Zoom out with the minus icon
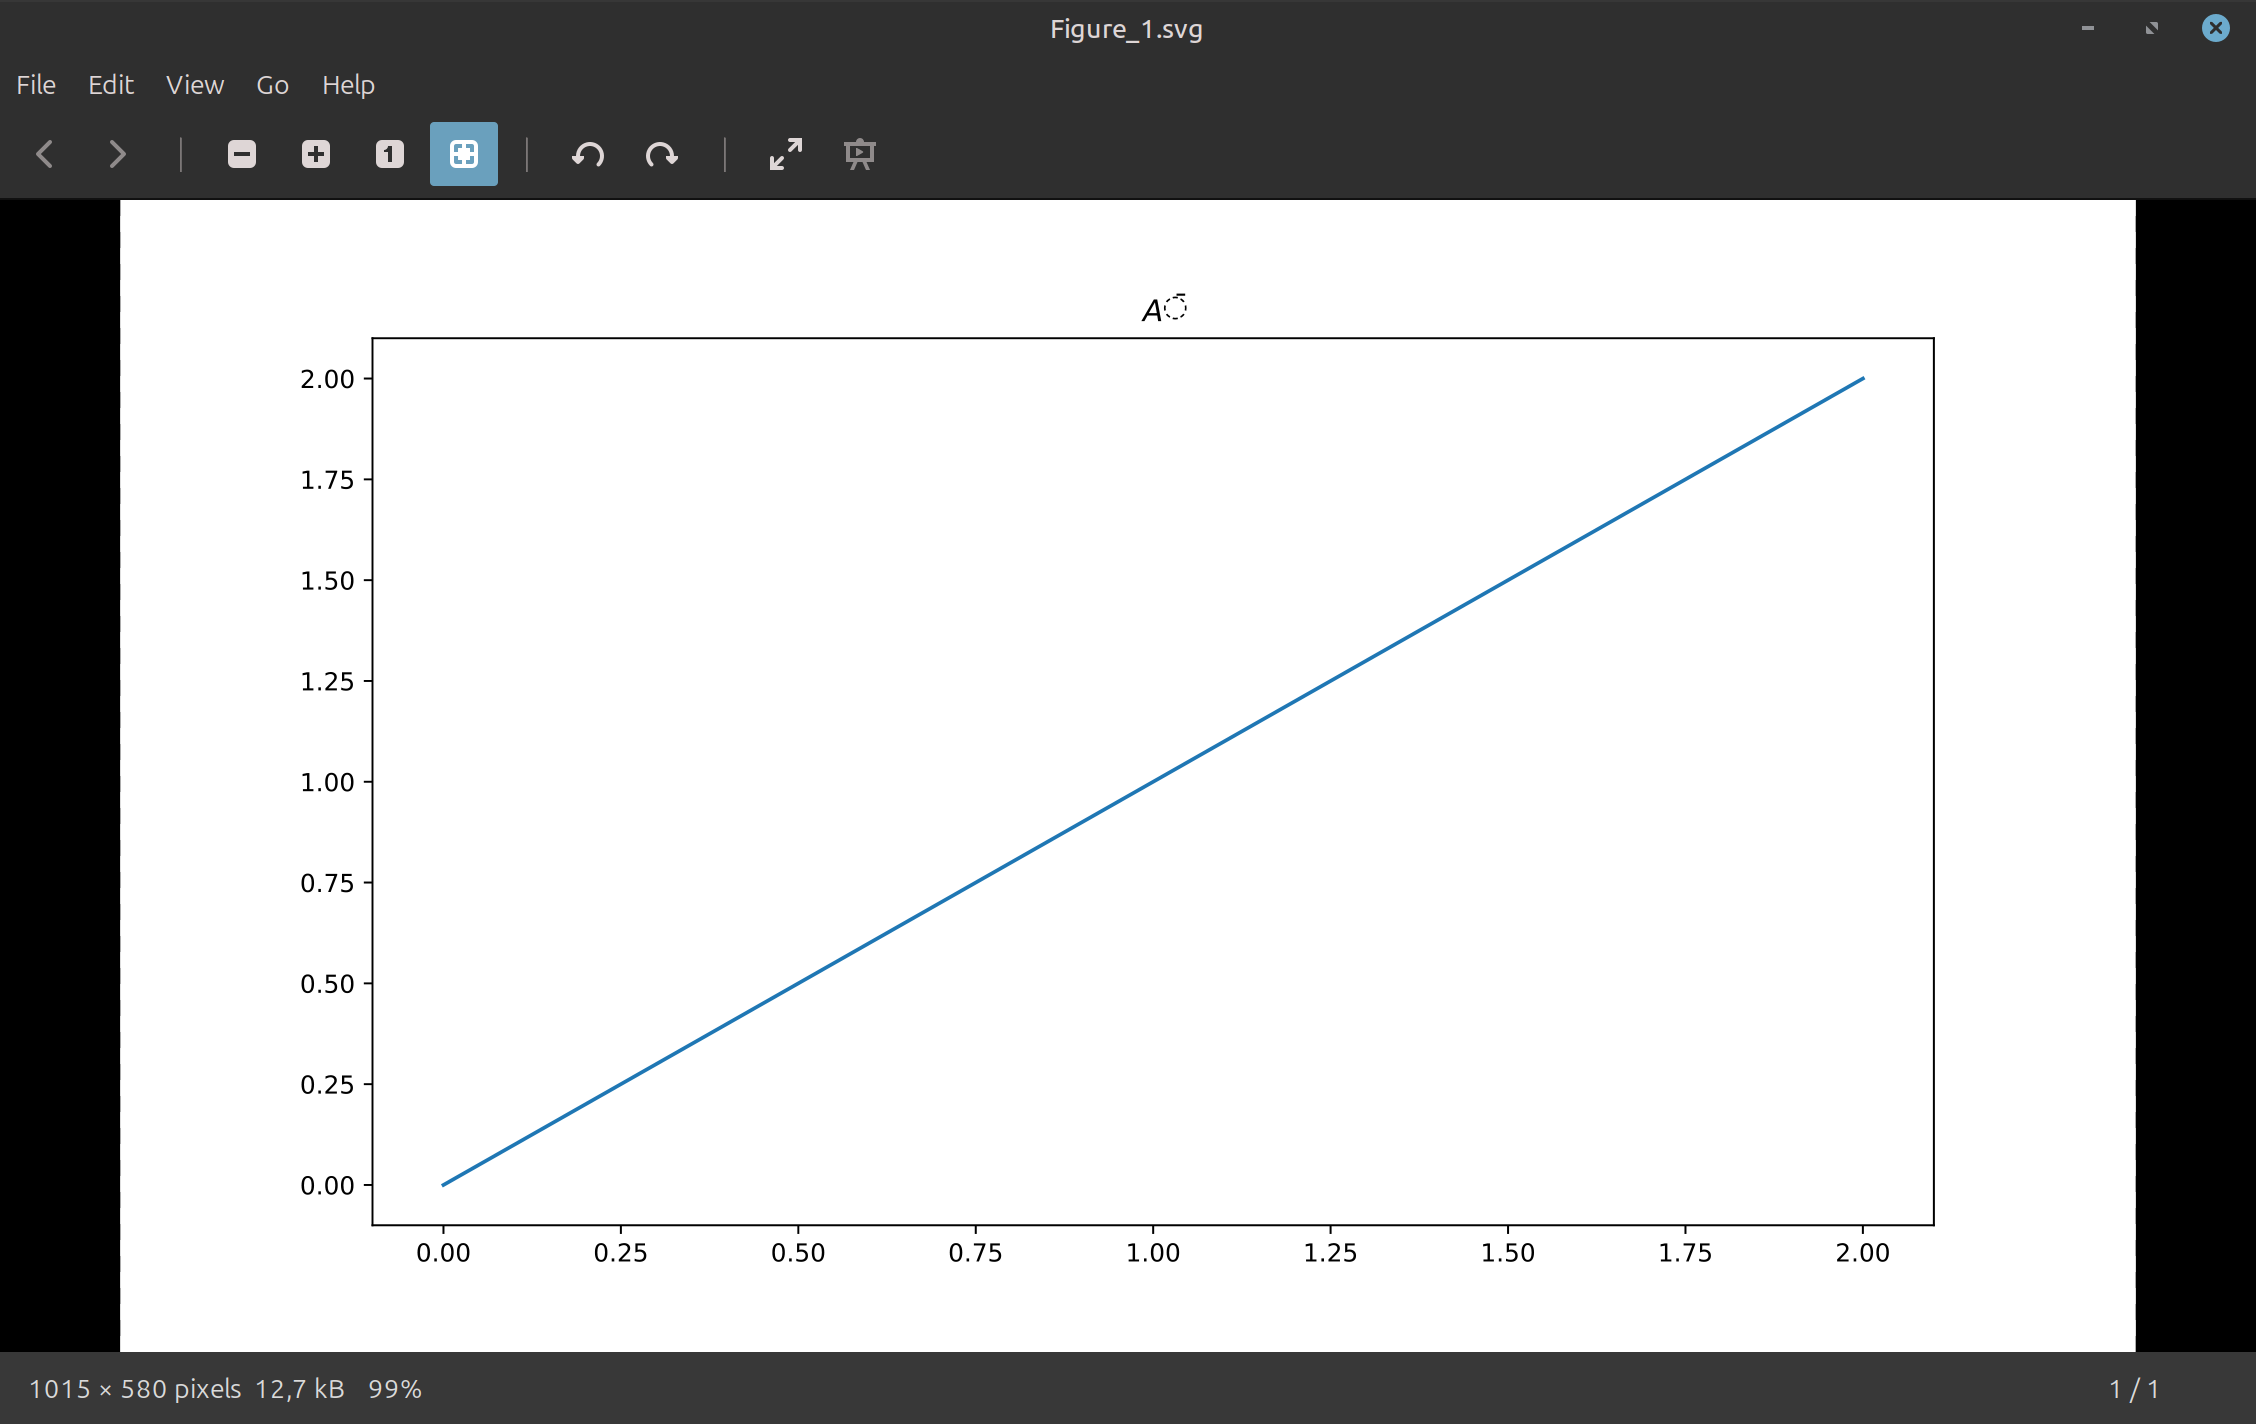The height and width of the screenshot is (1424, 2256). 242,154
